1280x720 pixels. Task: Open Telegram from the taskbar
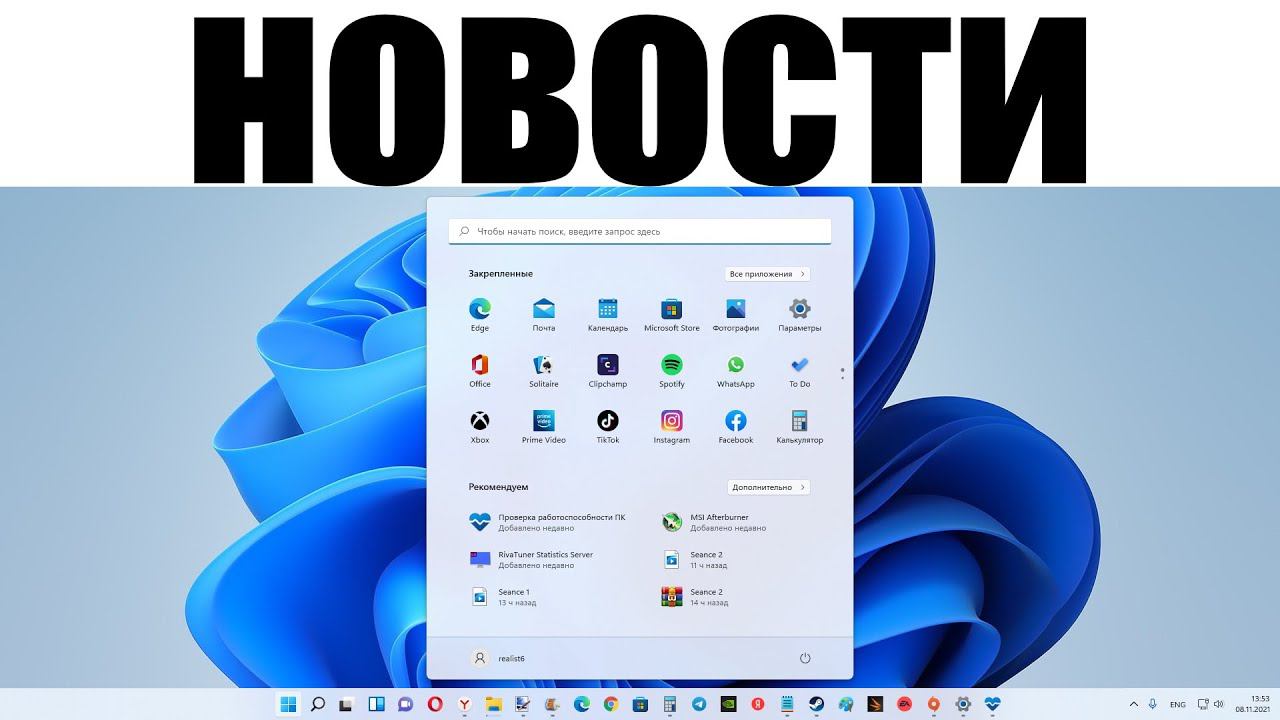coord(699,704)
